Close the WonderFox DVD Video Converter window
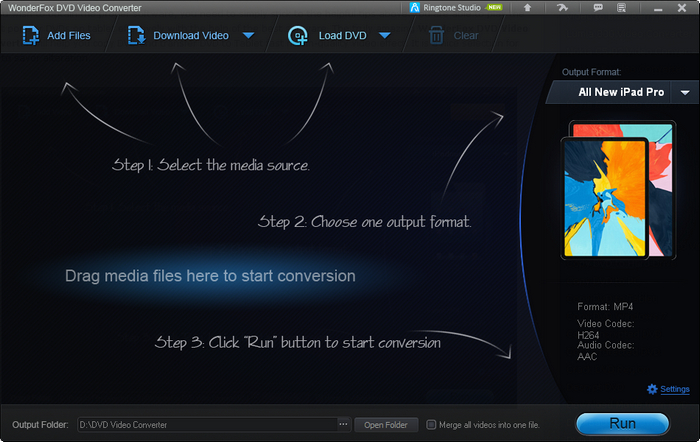The width and height of the screenshot is (700, 442). [x=682, y=8]
